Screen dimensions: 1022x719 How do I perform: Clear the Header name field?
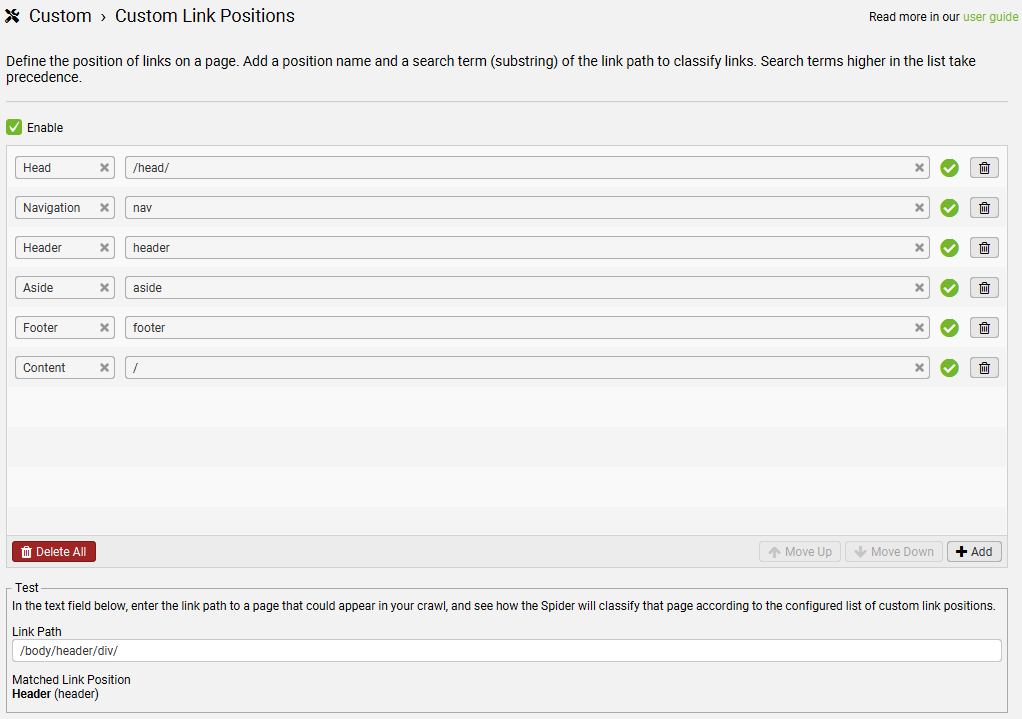coord(104,248)
